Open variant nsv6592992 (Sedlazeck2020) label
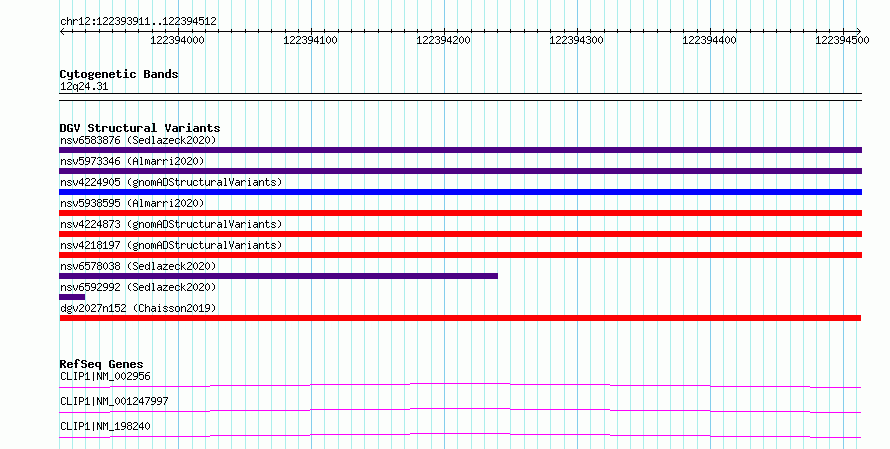 (x=138, y=287)
